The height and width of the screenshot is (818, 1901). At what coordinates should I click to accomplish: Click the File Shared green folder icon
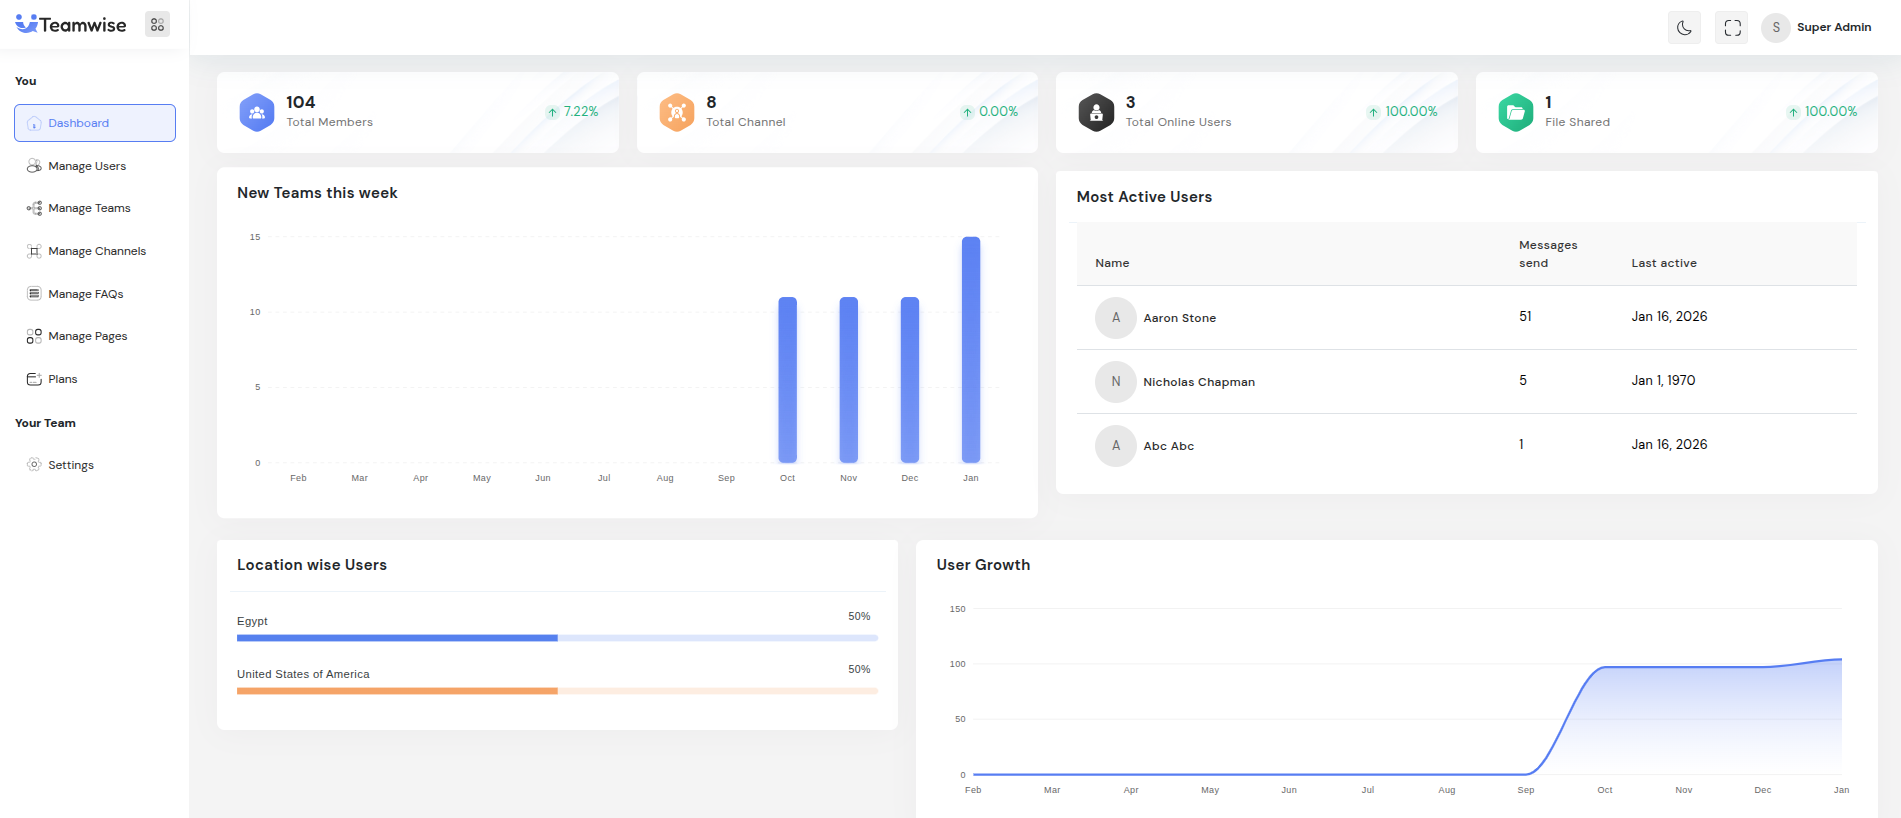[x=1516, y=112]
